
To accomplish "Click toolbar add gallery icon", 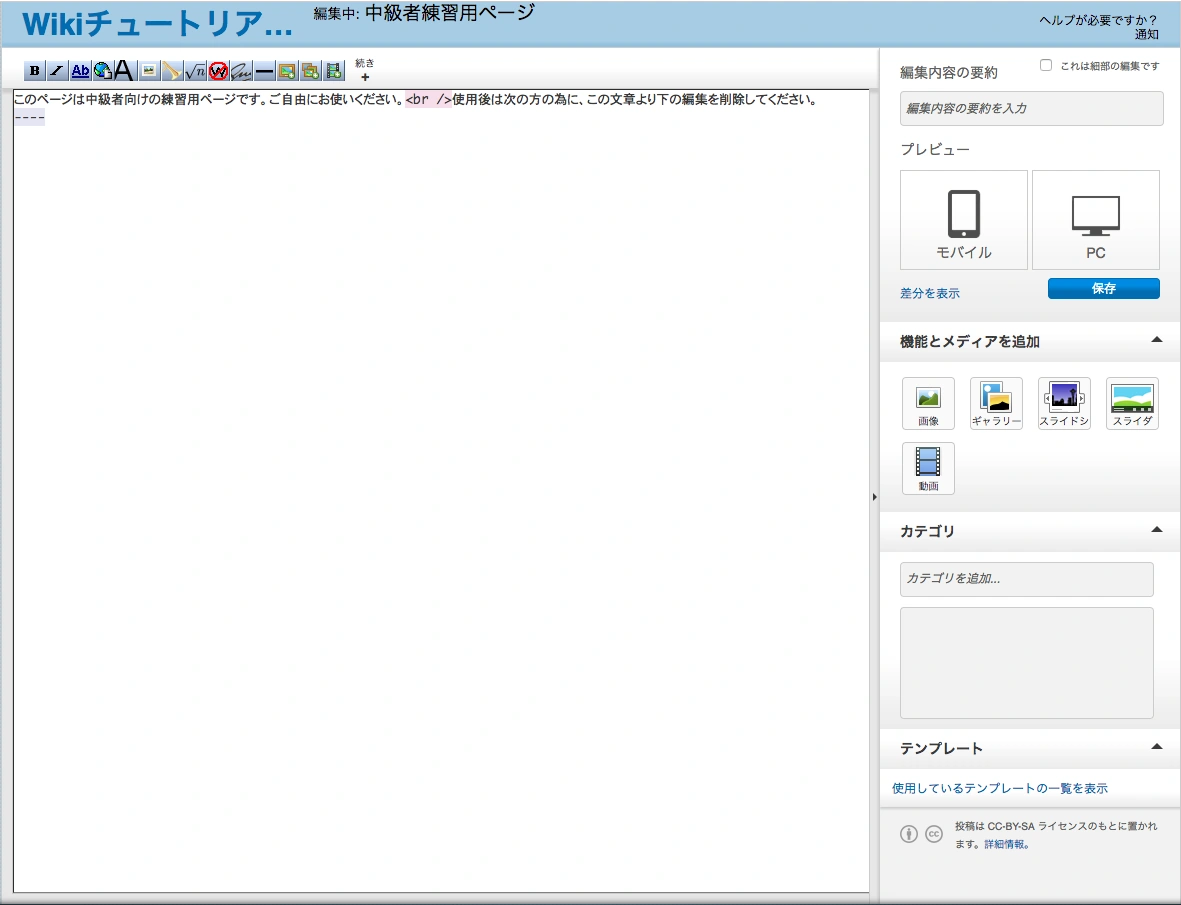I will point(310,71).
